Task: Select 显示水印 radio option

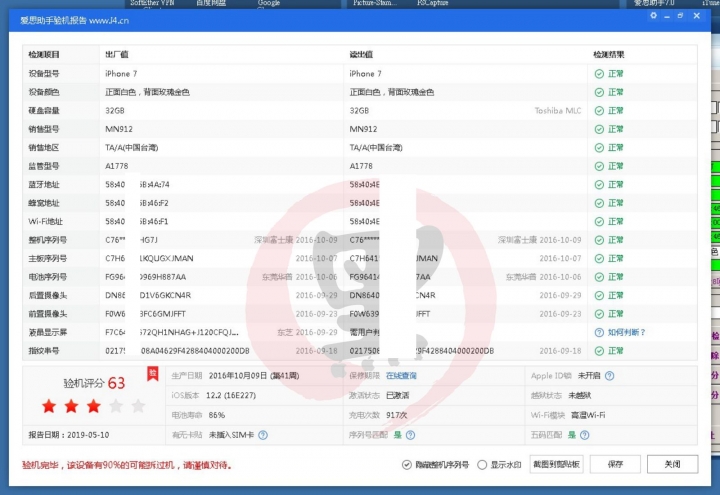Action: pyautogui.click(x=482, y=465)
